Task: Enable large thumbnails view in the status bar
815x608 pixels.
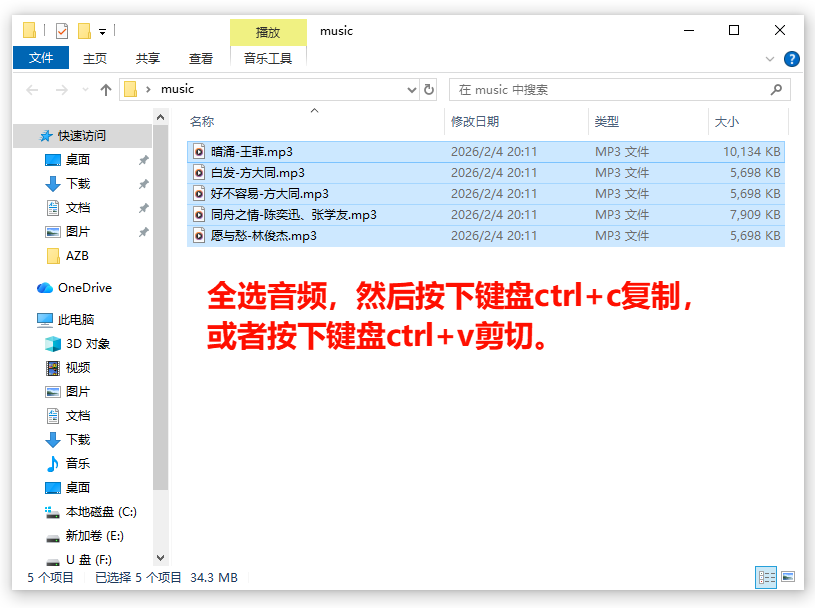Action: pyautogui.click(x=787, y=578)
